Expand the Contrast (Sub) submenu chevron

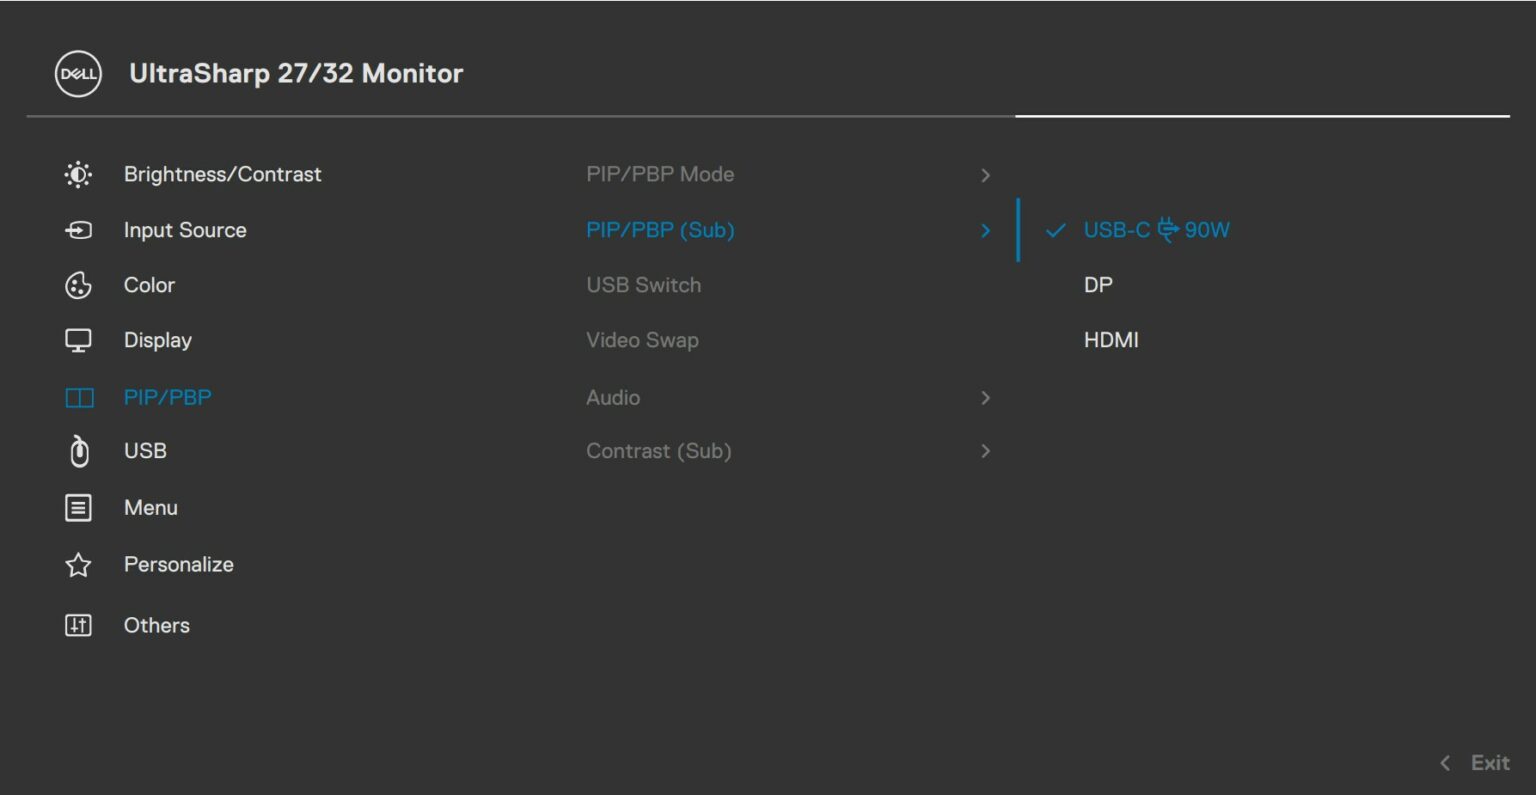point(986,451)
